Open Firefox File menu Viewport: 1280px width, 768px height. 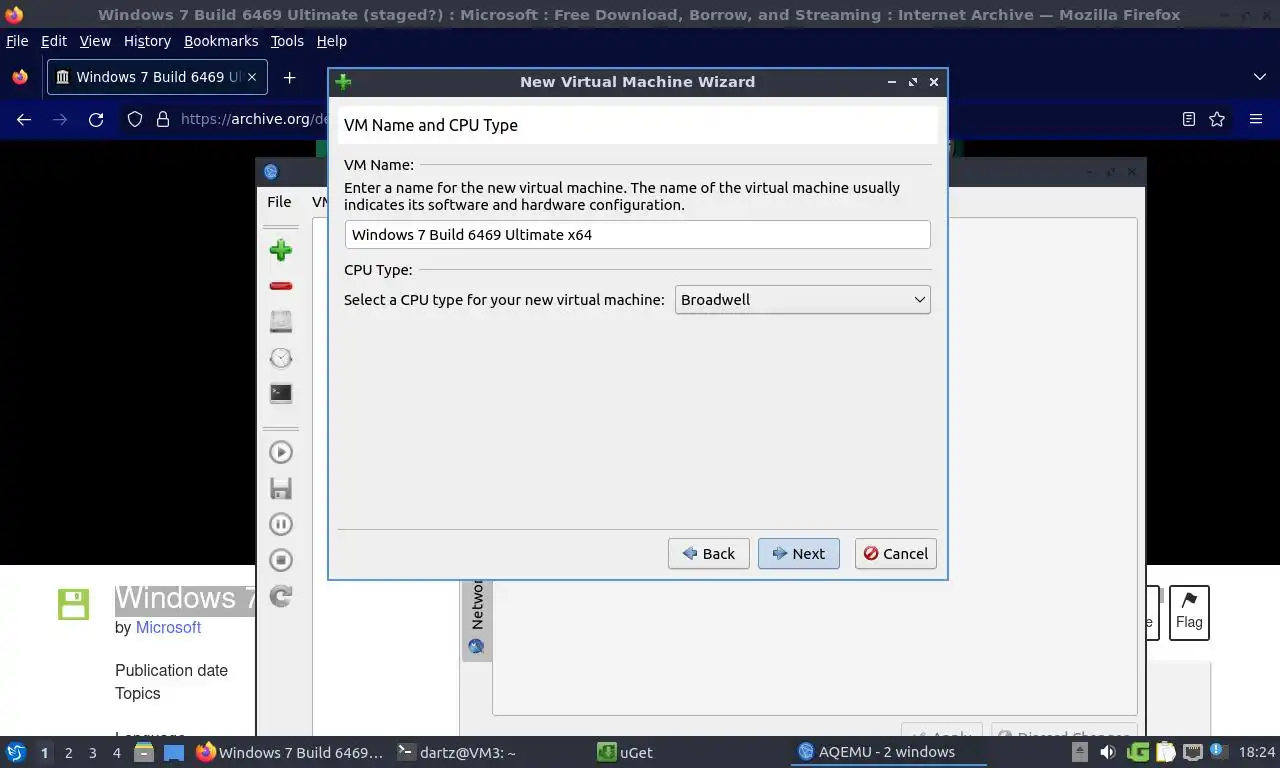tap(17, 41)
